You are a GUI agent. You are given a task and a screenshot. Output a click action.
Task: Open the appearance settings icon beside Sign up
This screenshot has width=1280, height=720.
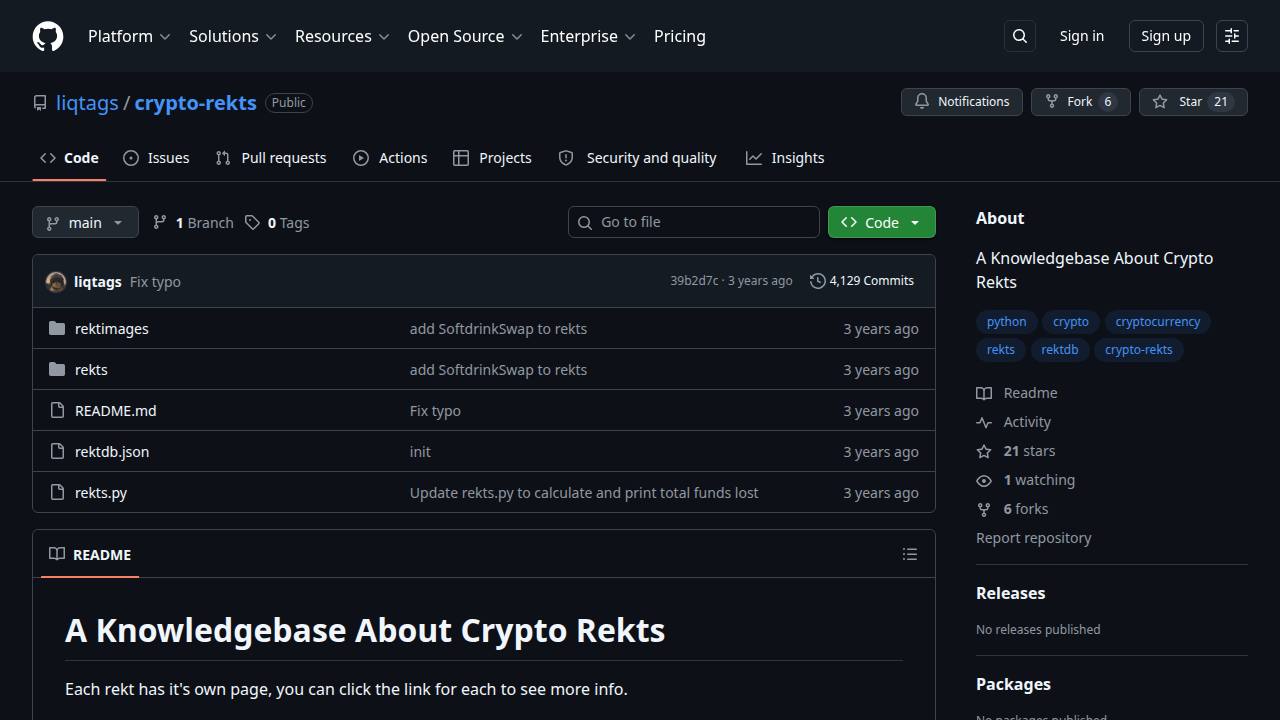click(1232, 36)
